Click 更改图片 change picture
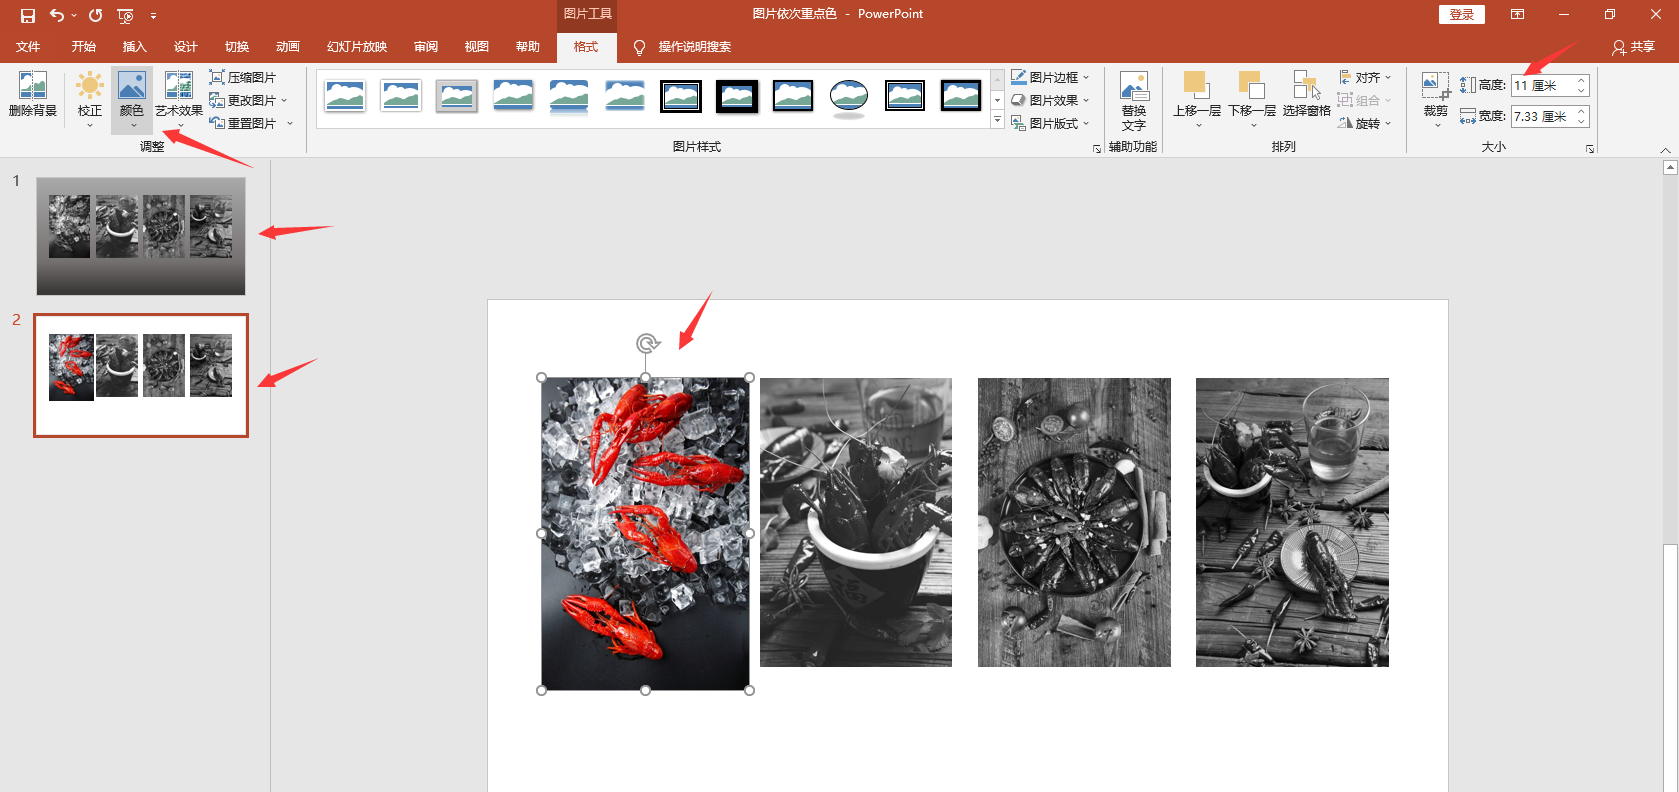 click(x=243, y=100)
